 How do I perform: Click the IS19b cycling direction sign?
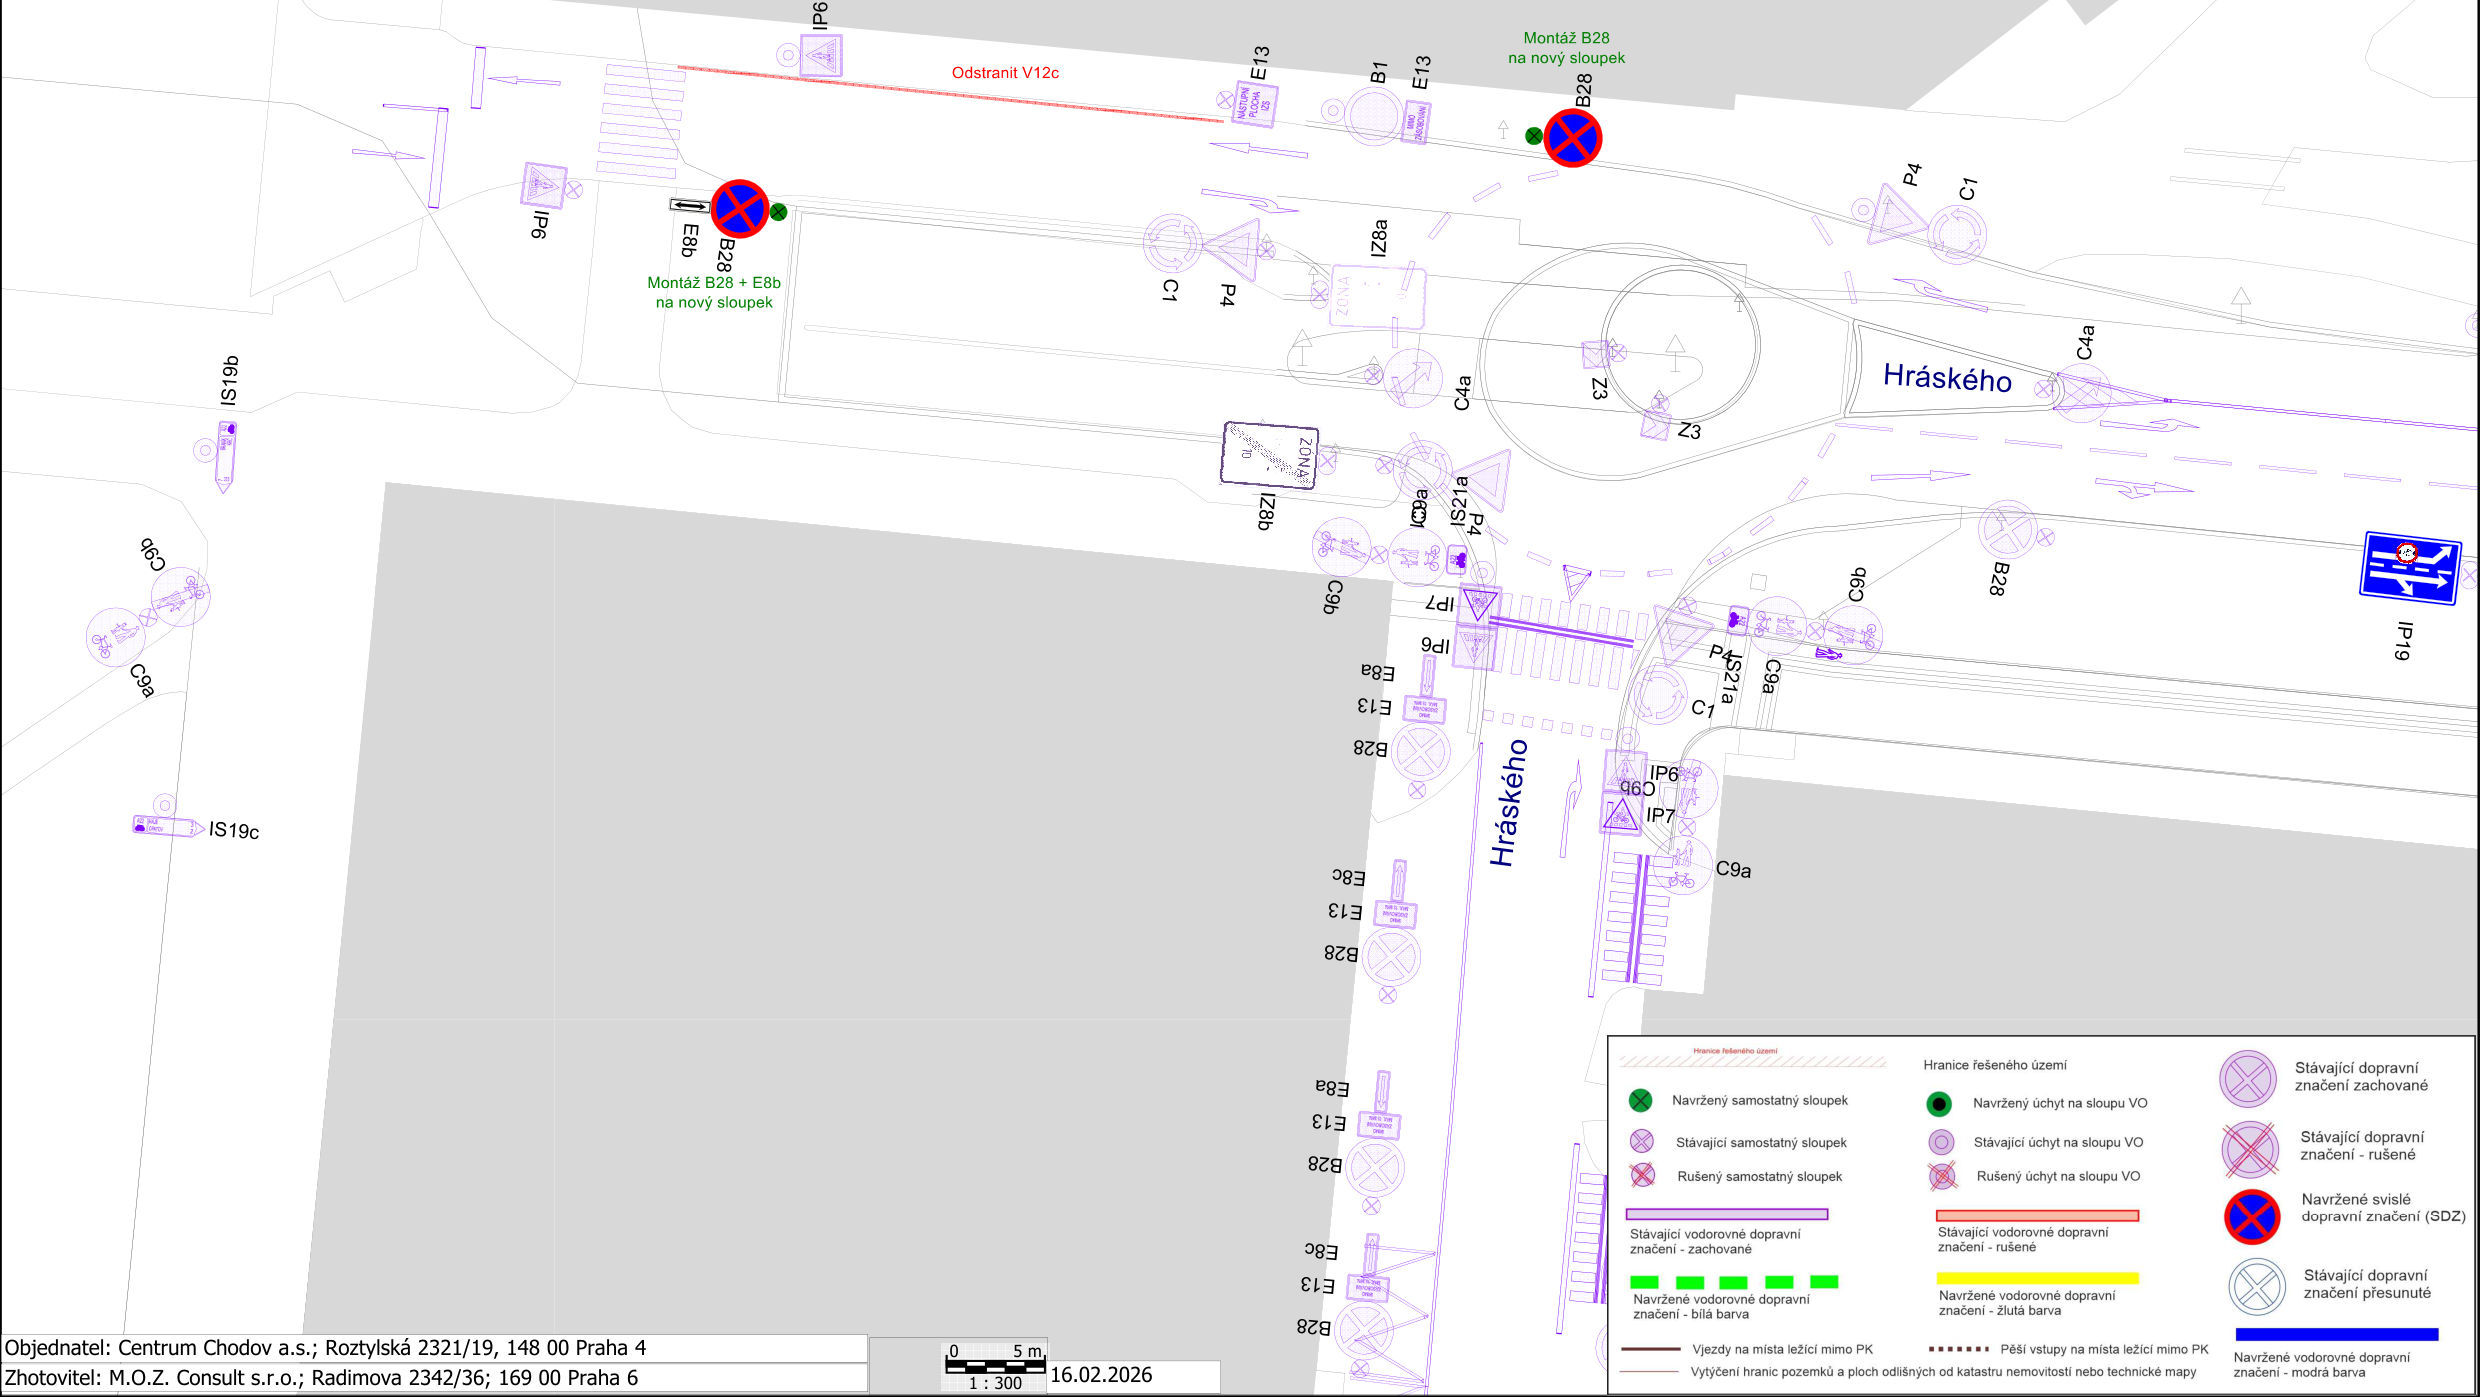pos(226,456)
